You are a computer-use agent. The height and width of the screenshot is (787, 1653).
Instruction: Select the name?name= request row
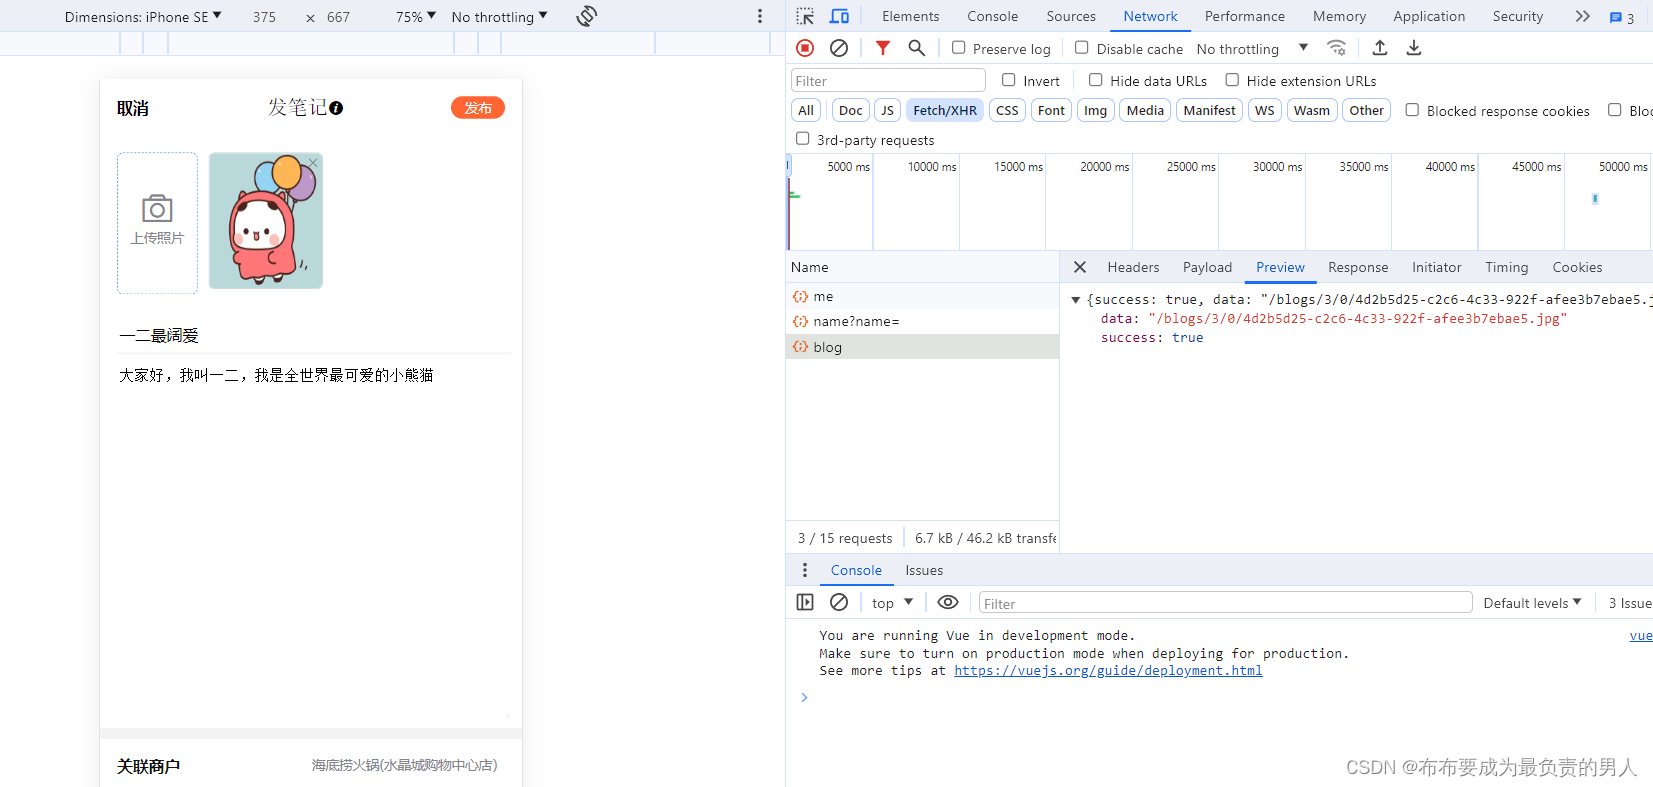tap(922, 321)
